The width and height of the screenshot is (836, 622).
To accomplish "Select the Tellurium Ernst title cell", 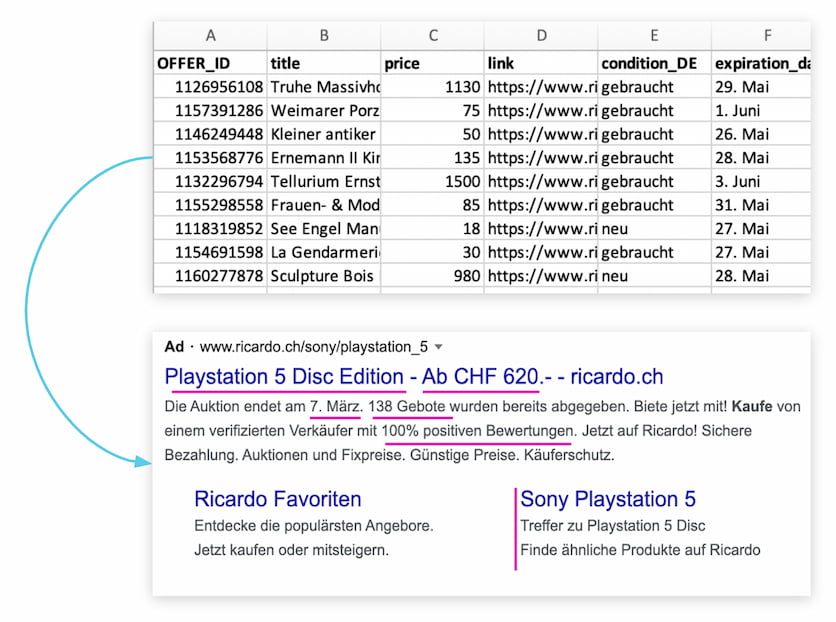I will tap(324, 181).
